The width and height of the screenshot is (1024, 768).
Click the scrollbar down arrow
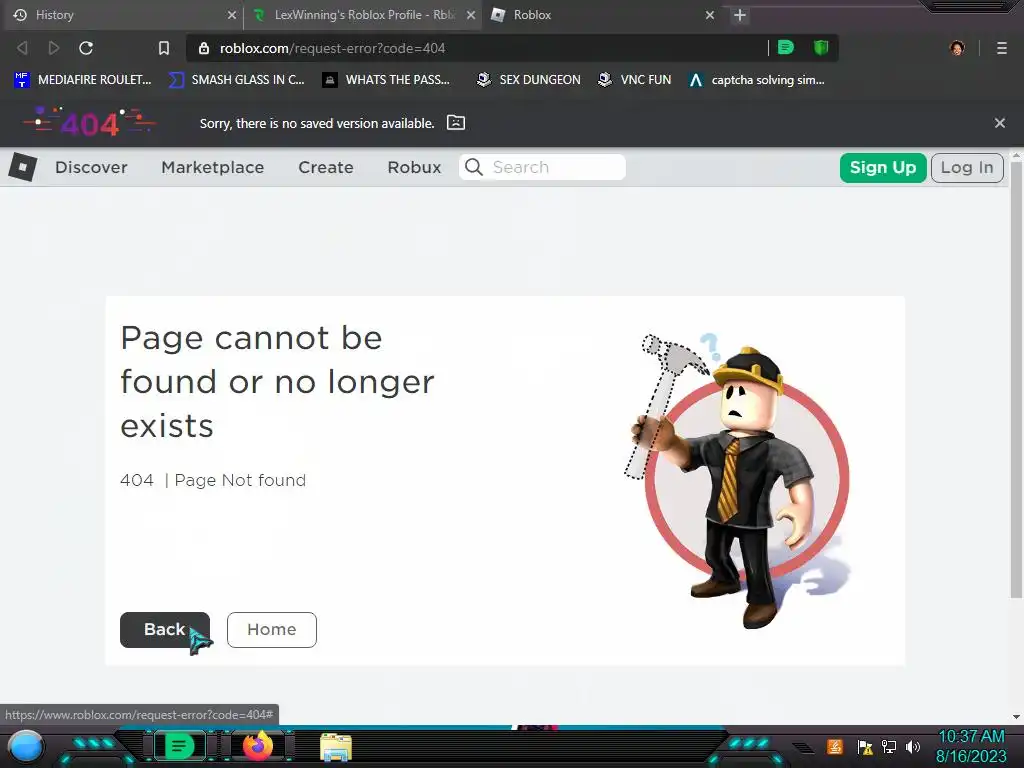coord(1016,717)
